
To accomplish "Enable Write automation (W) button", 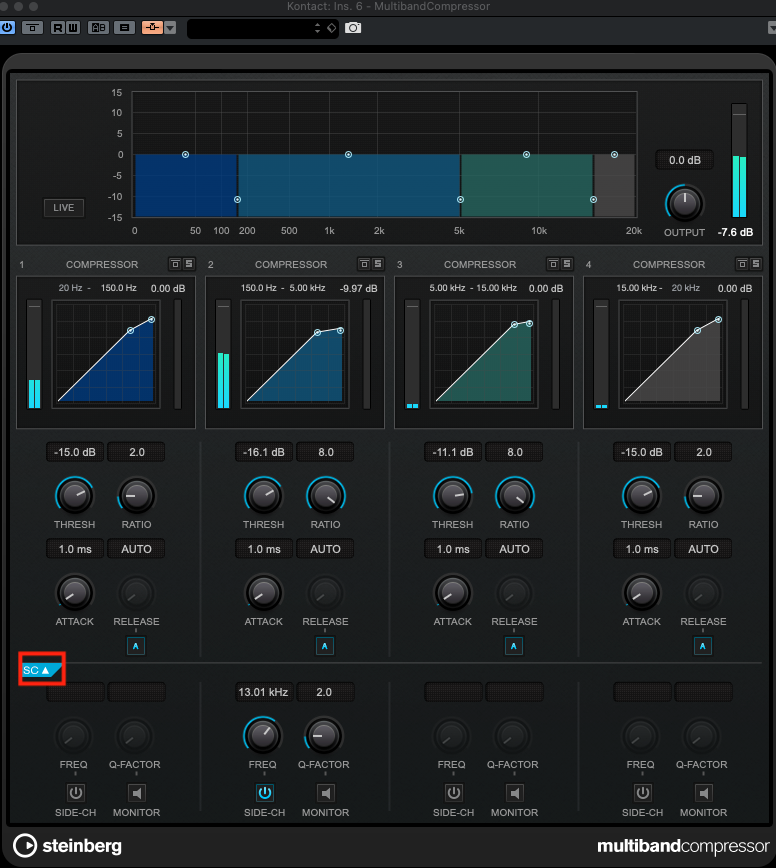I will [x=73, y=28].
